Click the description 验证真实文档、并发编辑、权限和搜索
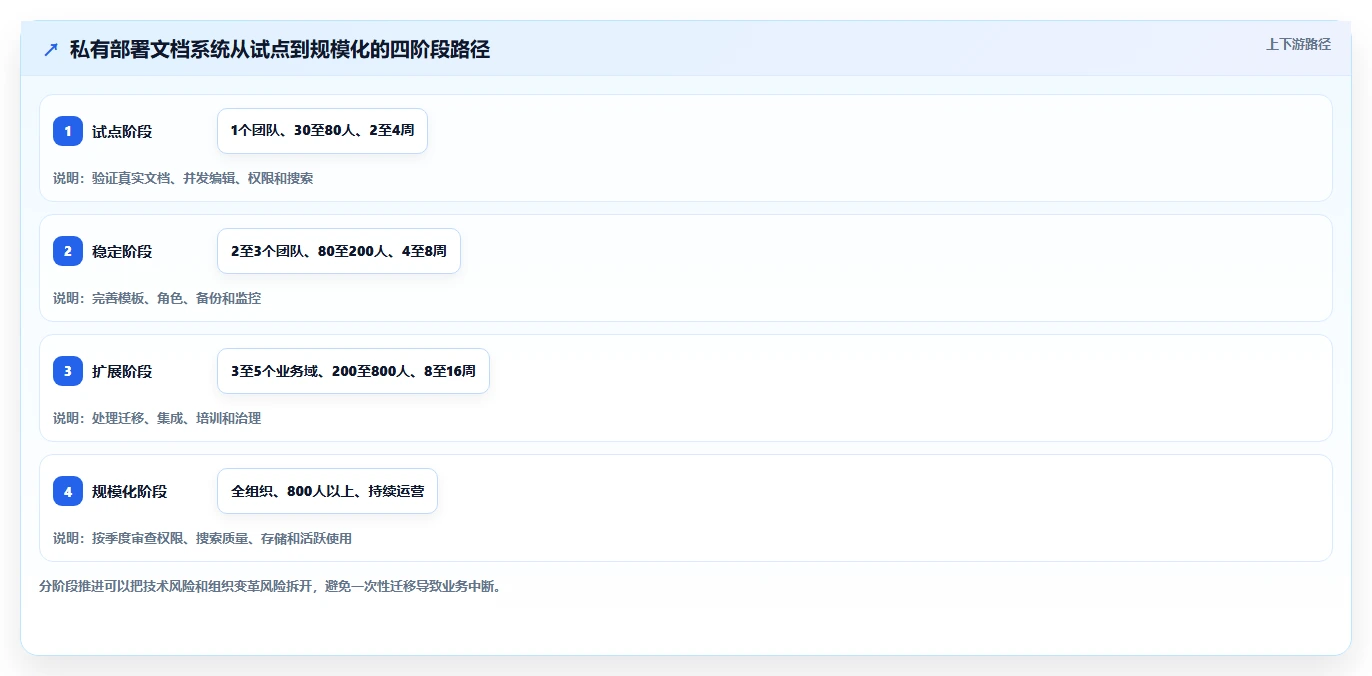Viewport: 1372px width, 676px height. point(202,178)
